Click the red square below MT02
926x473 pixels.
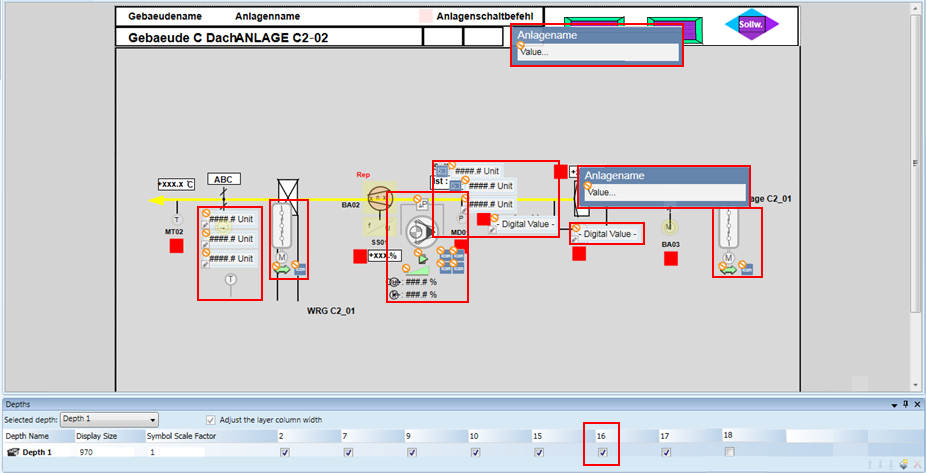(x=177, y=246)
